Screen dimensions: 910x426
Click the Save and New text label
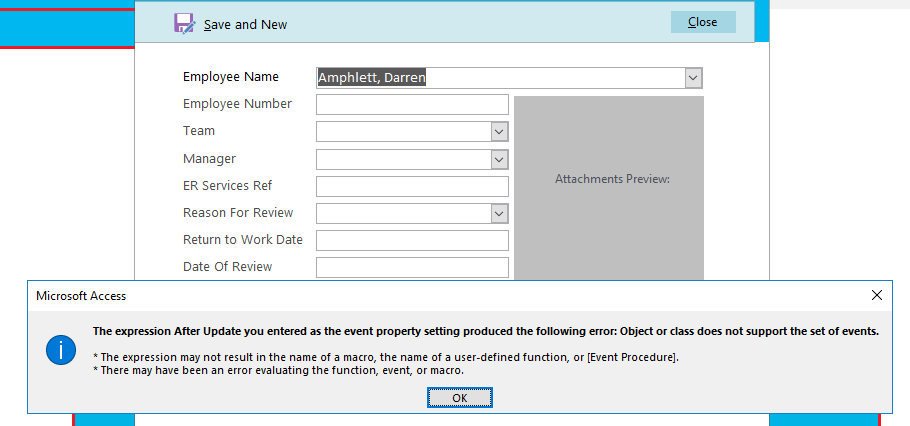point(246,24)
